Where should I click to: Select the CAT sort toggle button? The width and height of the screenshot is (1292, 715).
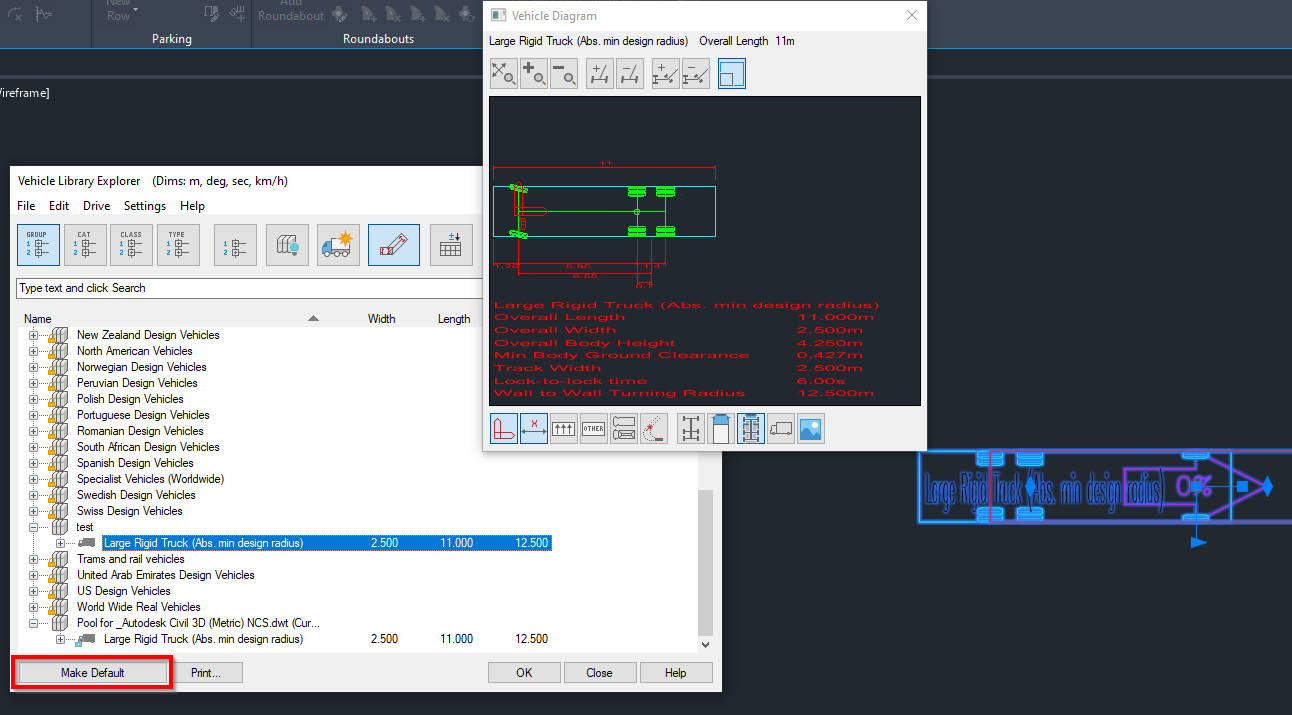click(85, 245)
